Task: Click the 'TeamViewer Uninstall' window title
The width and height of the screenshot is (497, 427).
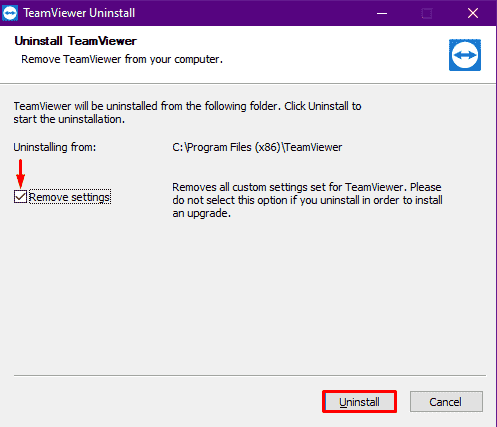Action: pyautogui.click(x=79, y=13)
